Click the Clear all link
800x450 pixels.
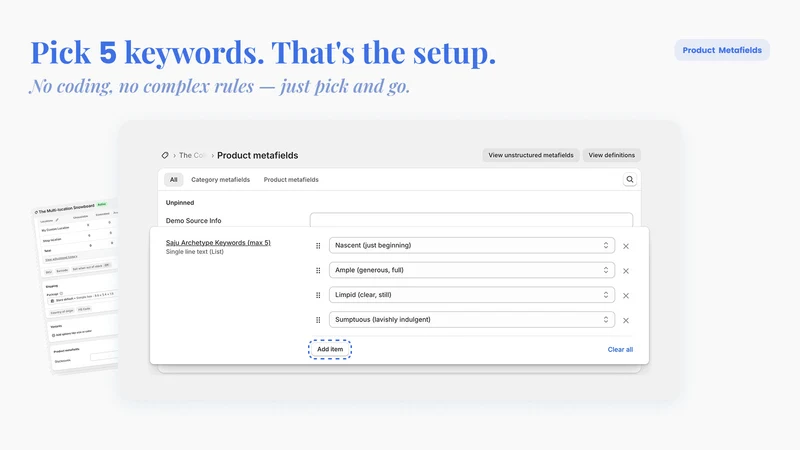click(x=620, y=349)
